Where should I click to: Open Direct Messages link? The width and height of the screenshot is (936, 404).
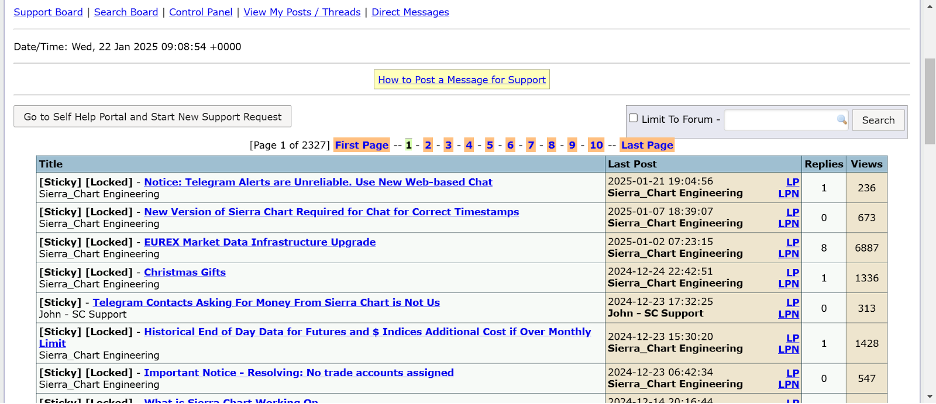410,12
